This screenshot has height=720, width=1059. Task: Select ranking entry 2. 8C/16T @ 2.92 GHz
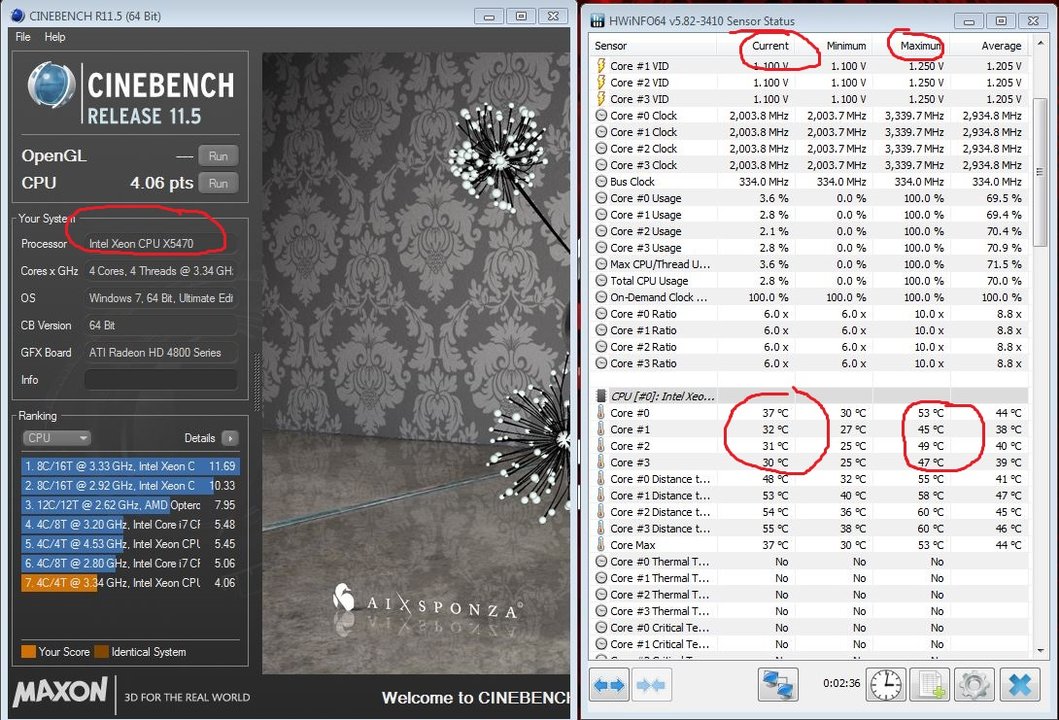(x=130, y=486)
